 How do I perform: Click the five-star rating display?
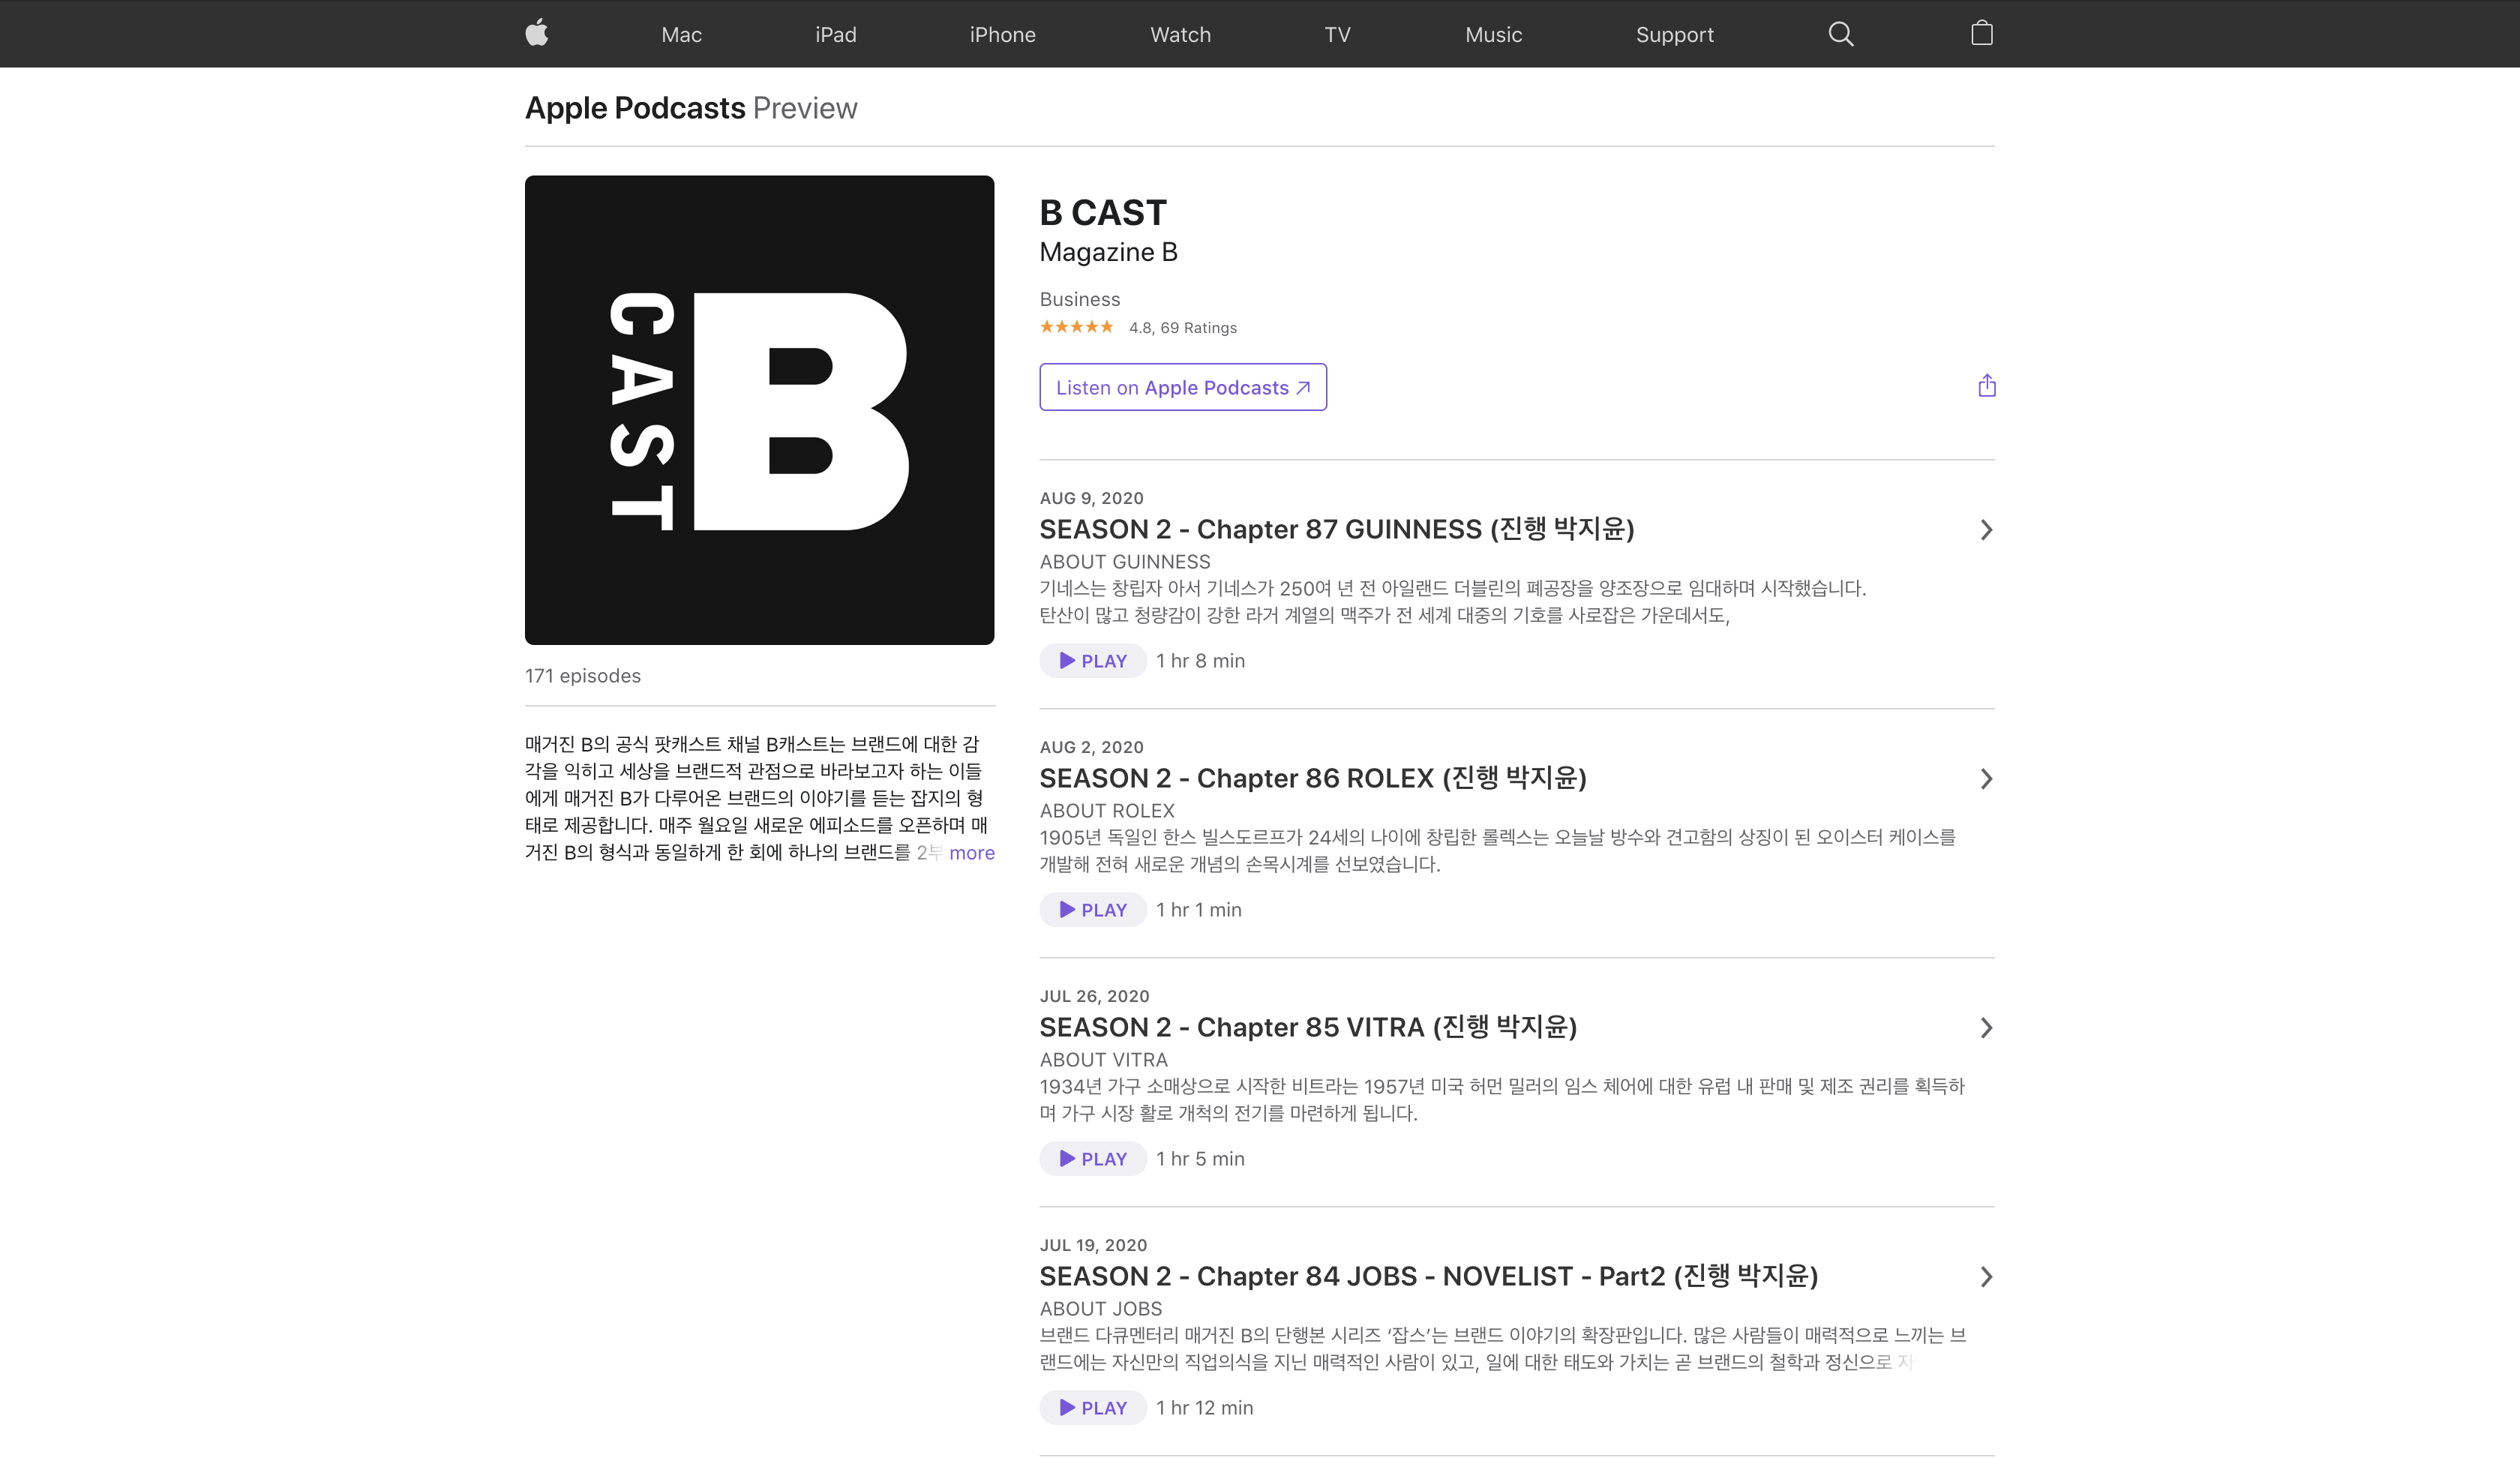[1076, 327]
